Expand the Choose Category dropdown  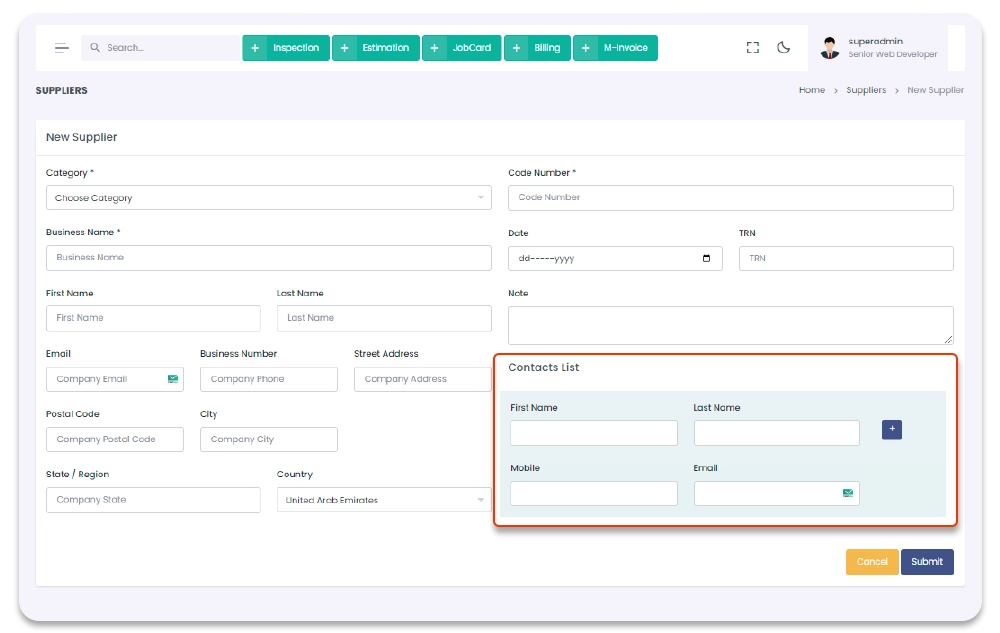268,198
